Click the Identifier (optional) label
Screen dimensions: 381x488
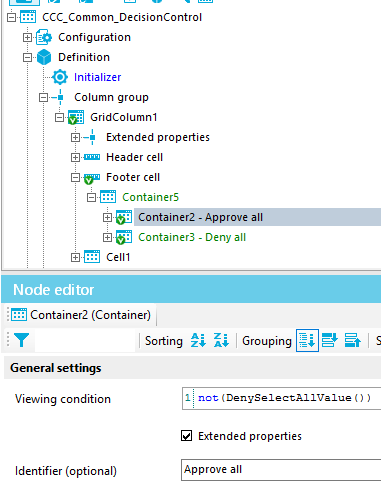pos(66,471)
